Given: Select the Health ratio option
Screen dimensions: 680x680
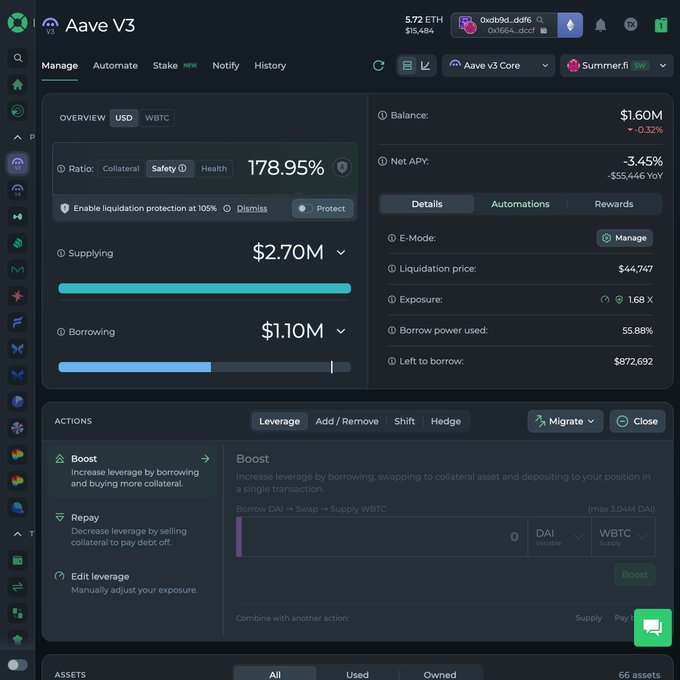Looking at the screenshot, I should tap(214, 169).
